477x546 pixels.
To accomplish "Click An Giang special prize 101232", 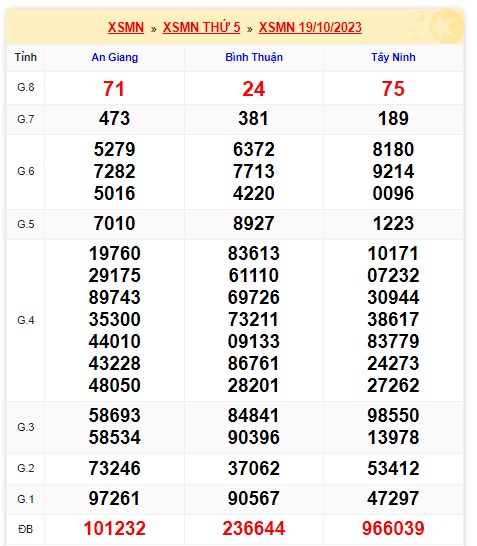I will [115, 528].
